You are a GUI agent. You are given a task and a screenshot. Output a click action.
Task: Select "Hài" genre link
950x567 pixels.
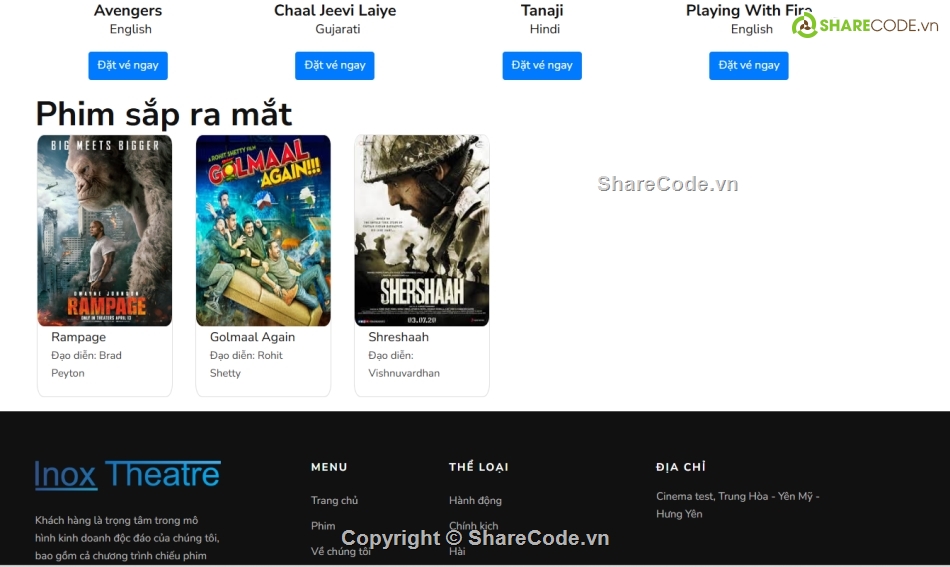click(457, 551)
